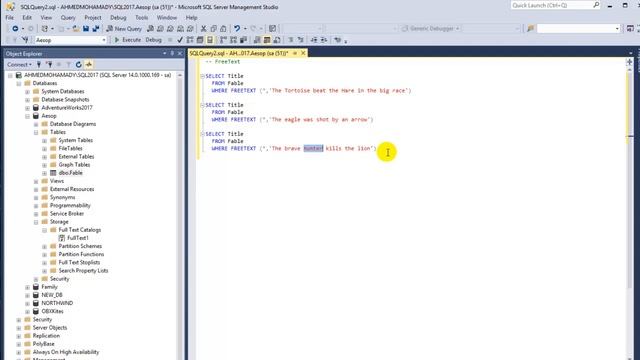Expand the dbo.Fable table node
640x360 pixels.
point(44,173)
